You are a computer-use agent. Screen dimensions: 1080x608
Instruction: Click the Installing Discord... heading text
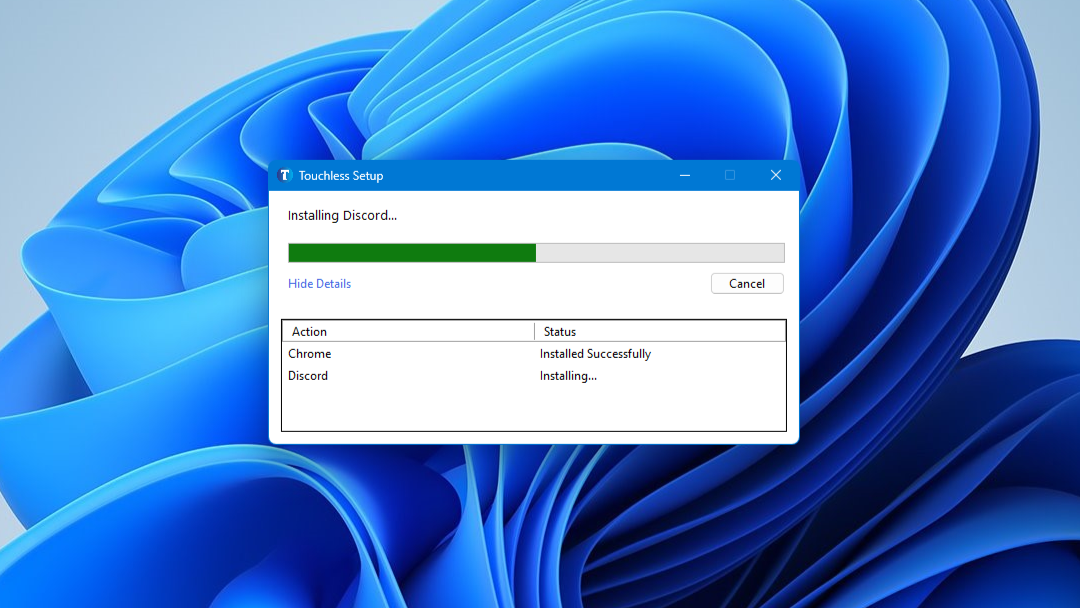[x=342, y=216]
